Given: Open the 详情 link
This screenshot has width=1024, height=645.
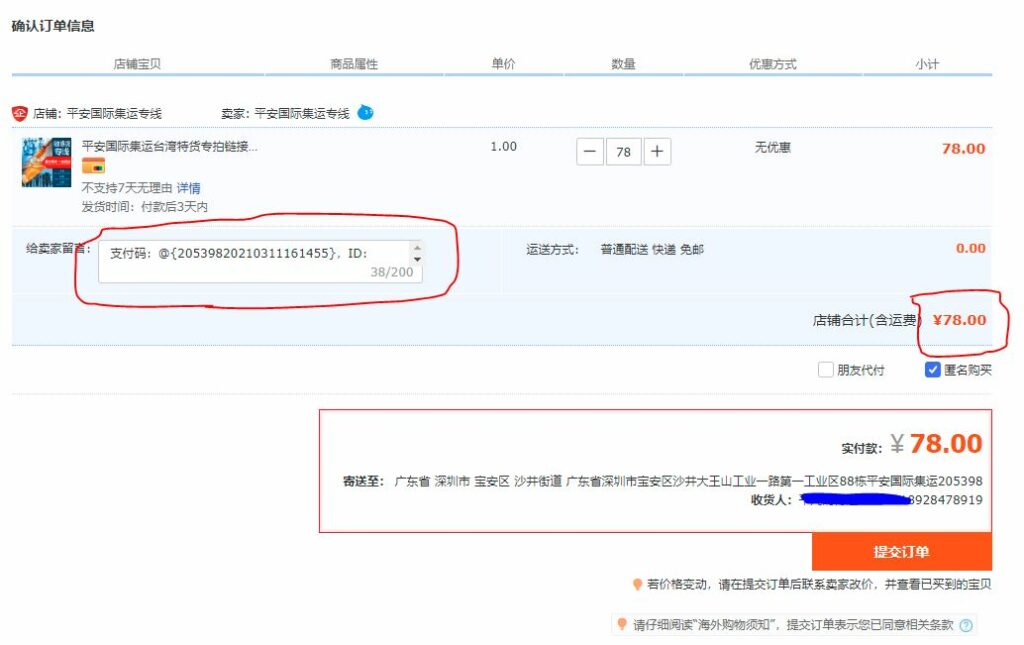Looking at the screenshot, I should pos(188,188).
